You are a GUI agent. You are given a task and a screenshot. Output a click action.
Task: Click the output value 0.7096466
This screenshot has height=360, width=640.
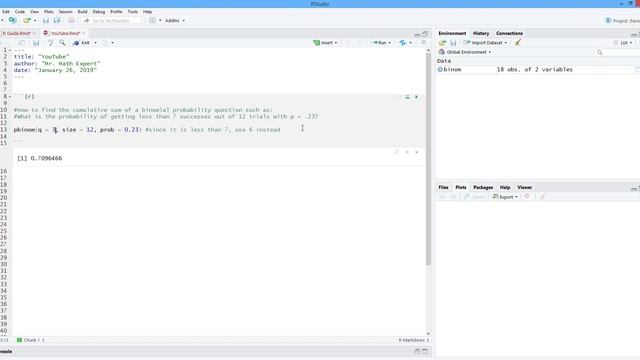(x=46, y=158)
